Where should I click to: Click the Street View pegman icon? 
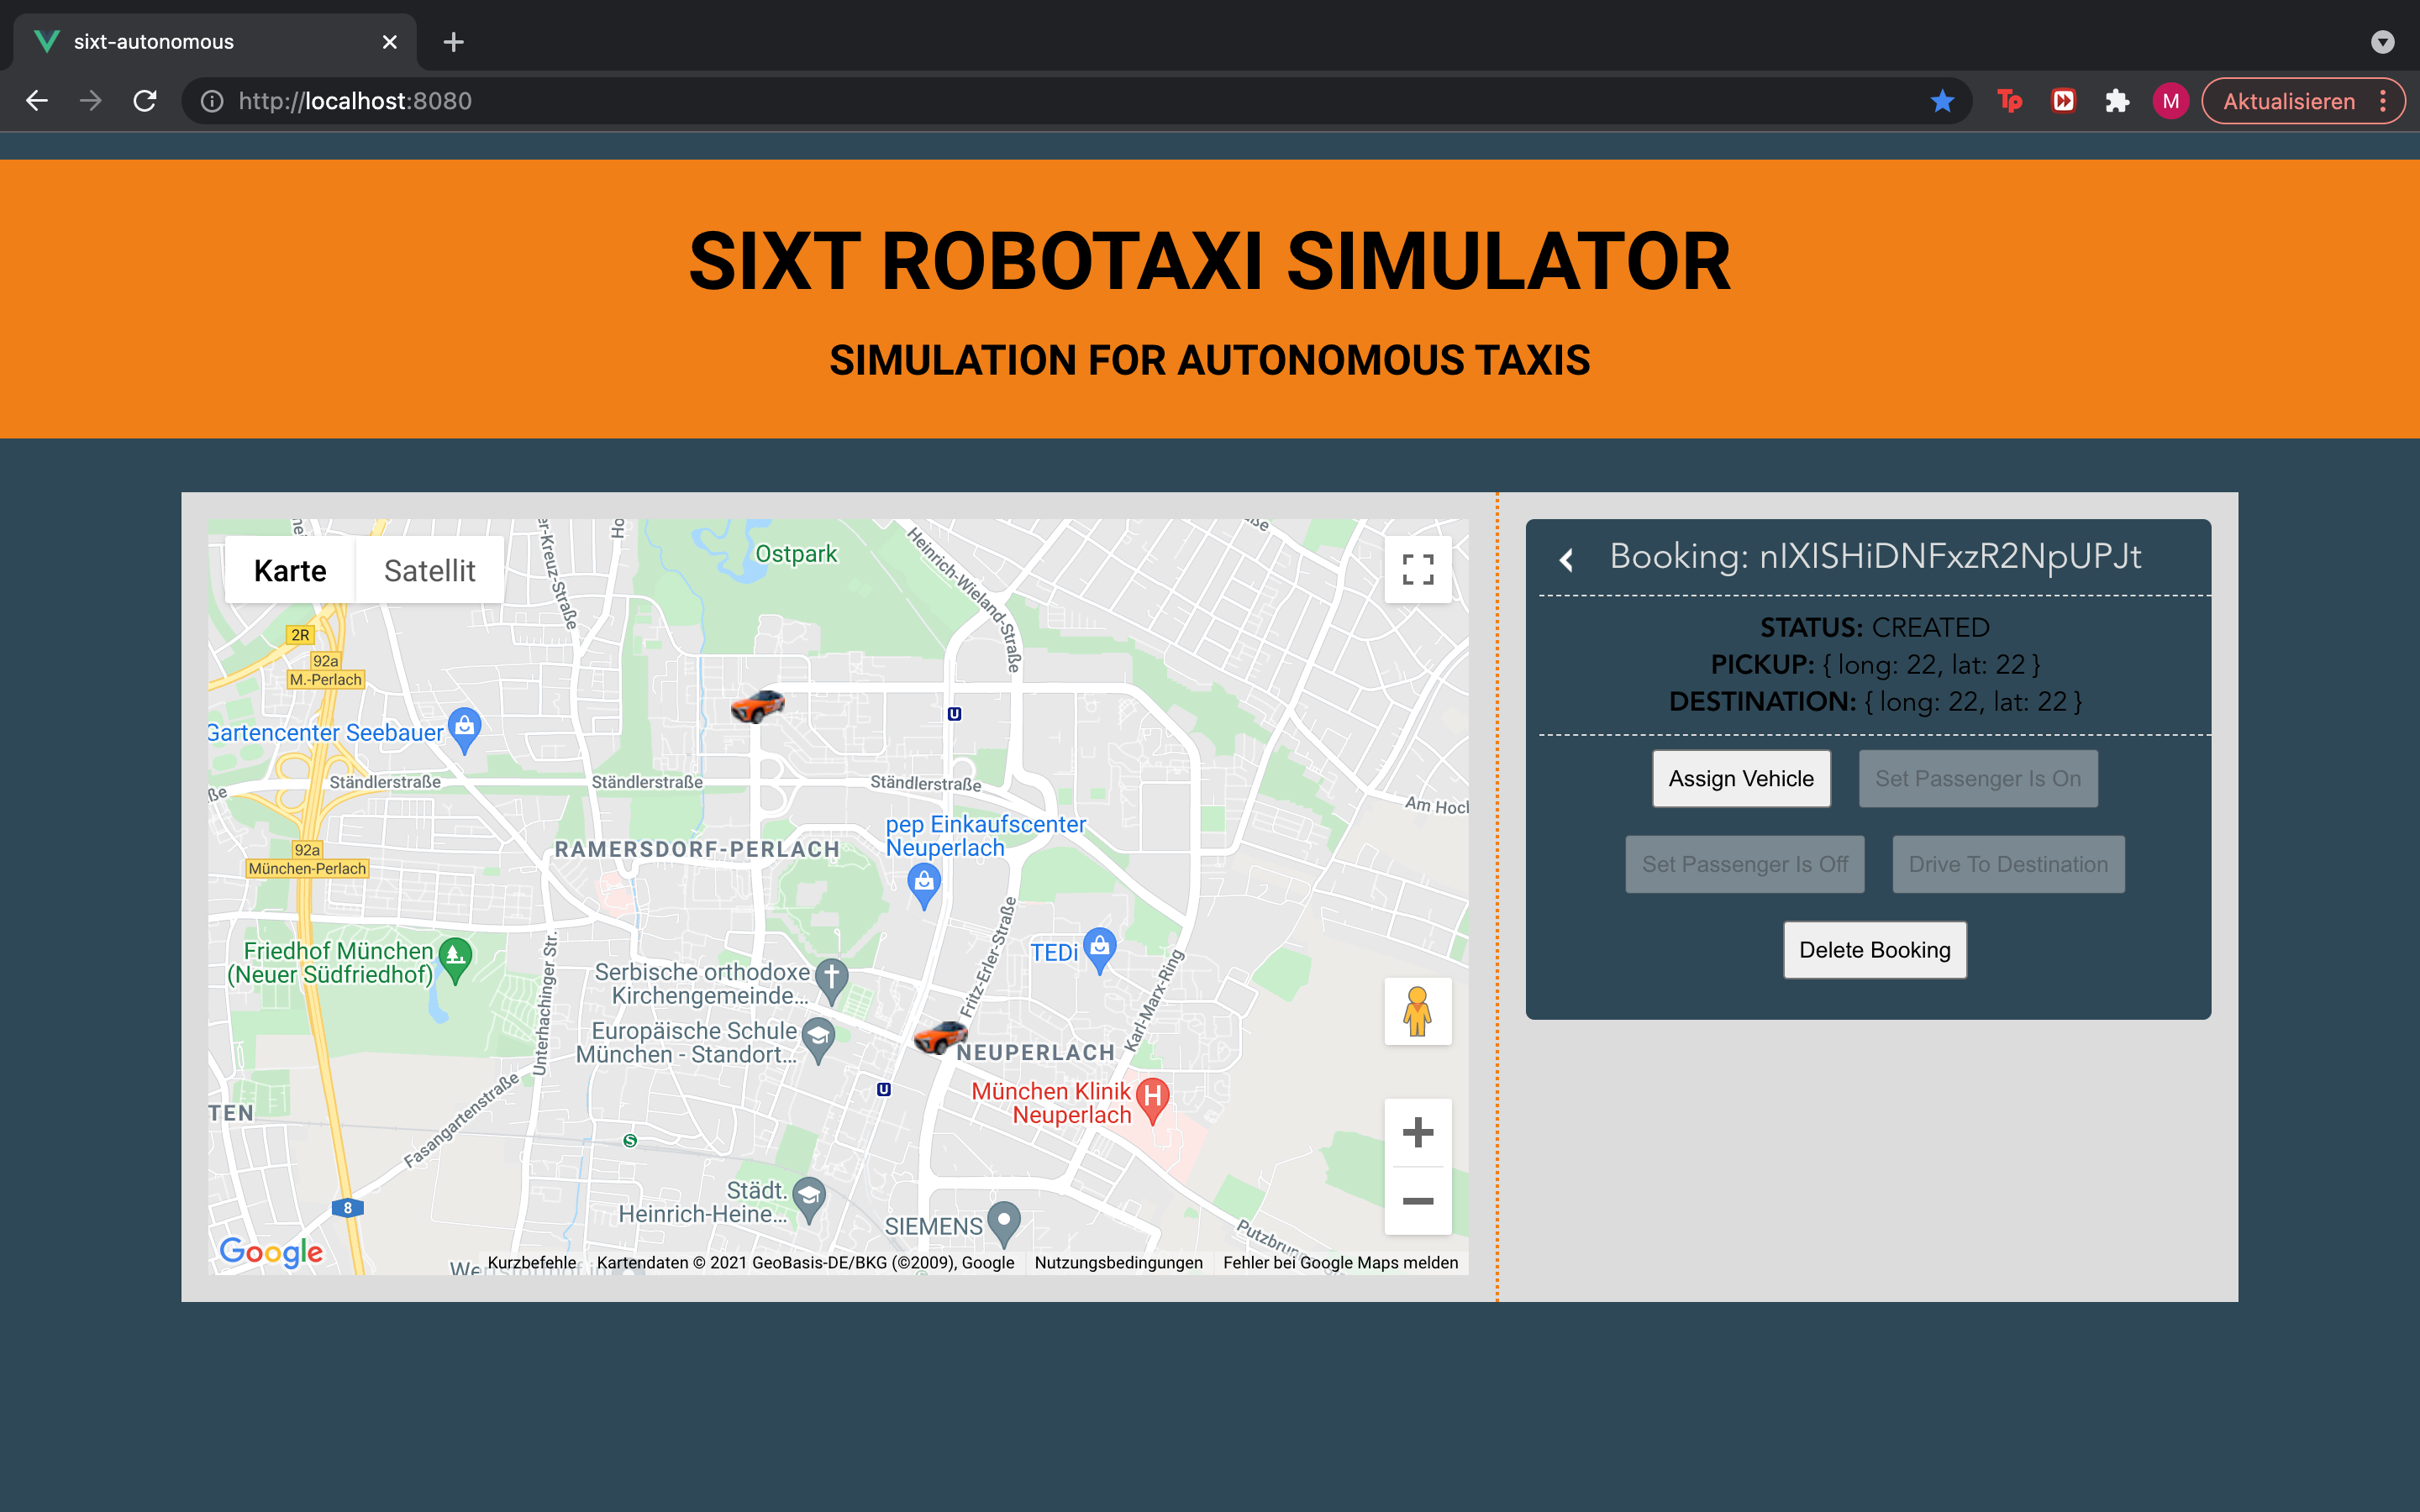pos(1417,1011)
